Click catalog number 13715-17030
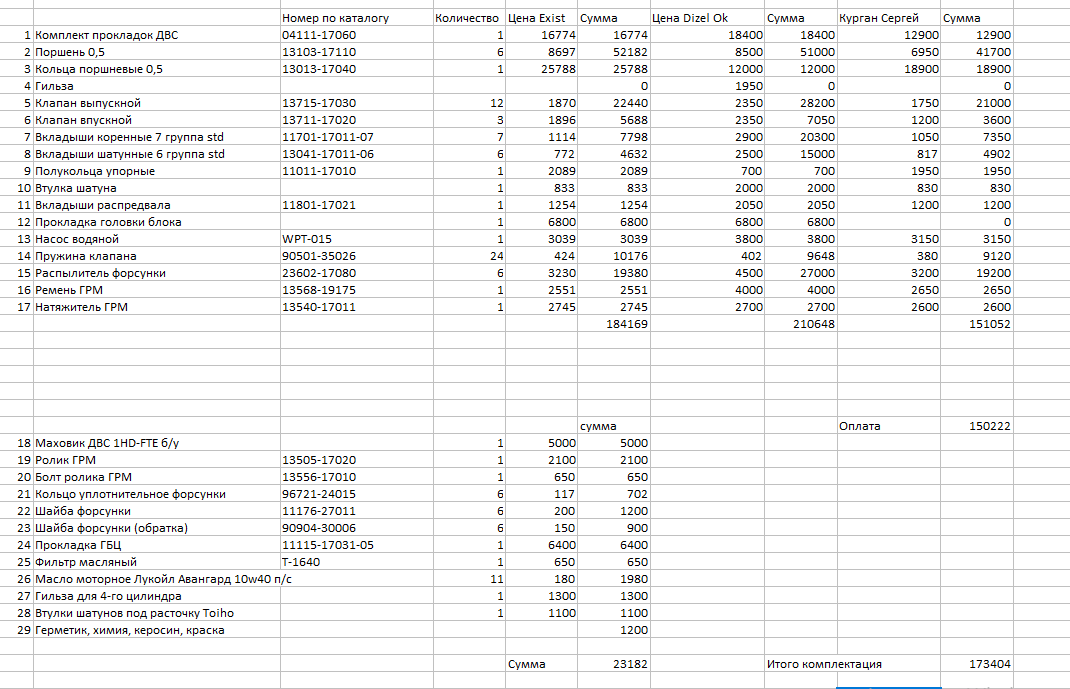Image resolution: width=1070 pixels, height=689 pixels. [x=357, y=103]
